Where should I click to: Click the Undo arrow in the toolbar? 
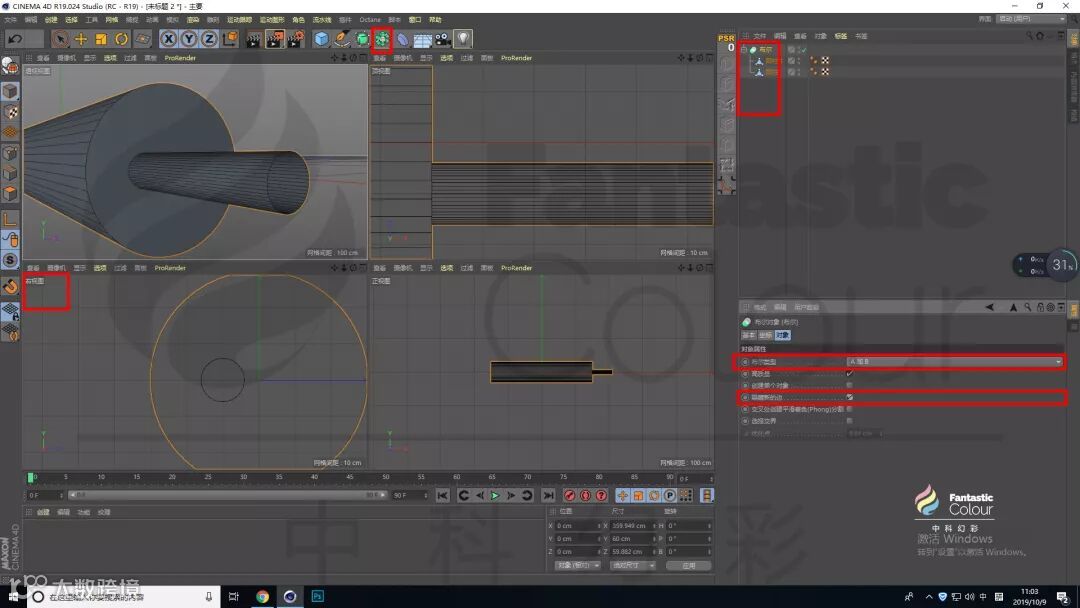click(x=15, y=39)
